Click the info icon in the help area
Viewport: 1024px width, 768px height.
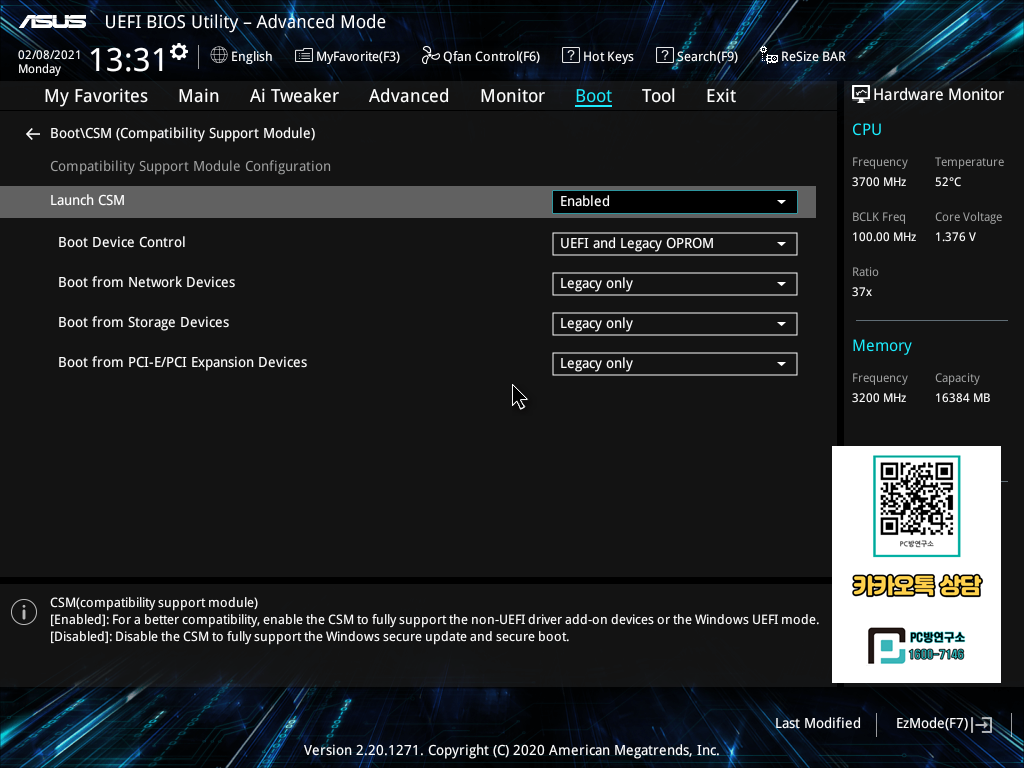24,612
